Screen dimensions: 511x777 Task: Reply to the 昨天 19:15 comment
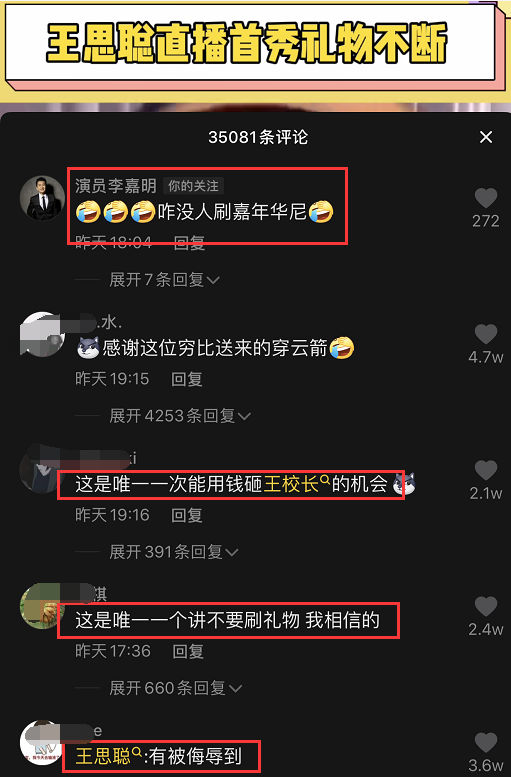tap(187, 380)
